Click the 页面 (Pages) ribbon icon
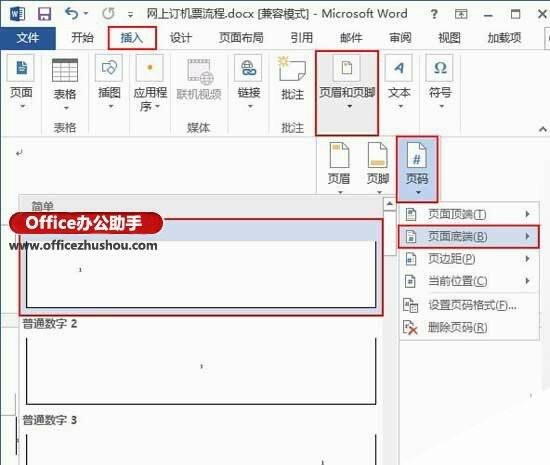 (x=21, y=68)
